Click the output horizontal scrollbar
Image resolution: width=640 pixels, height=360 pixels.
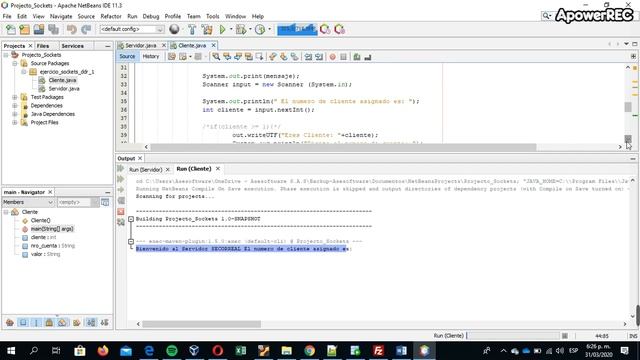pyautogui.click(x=201, y=324)
